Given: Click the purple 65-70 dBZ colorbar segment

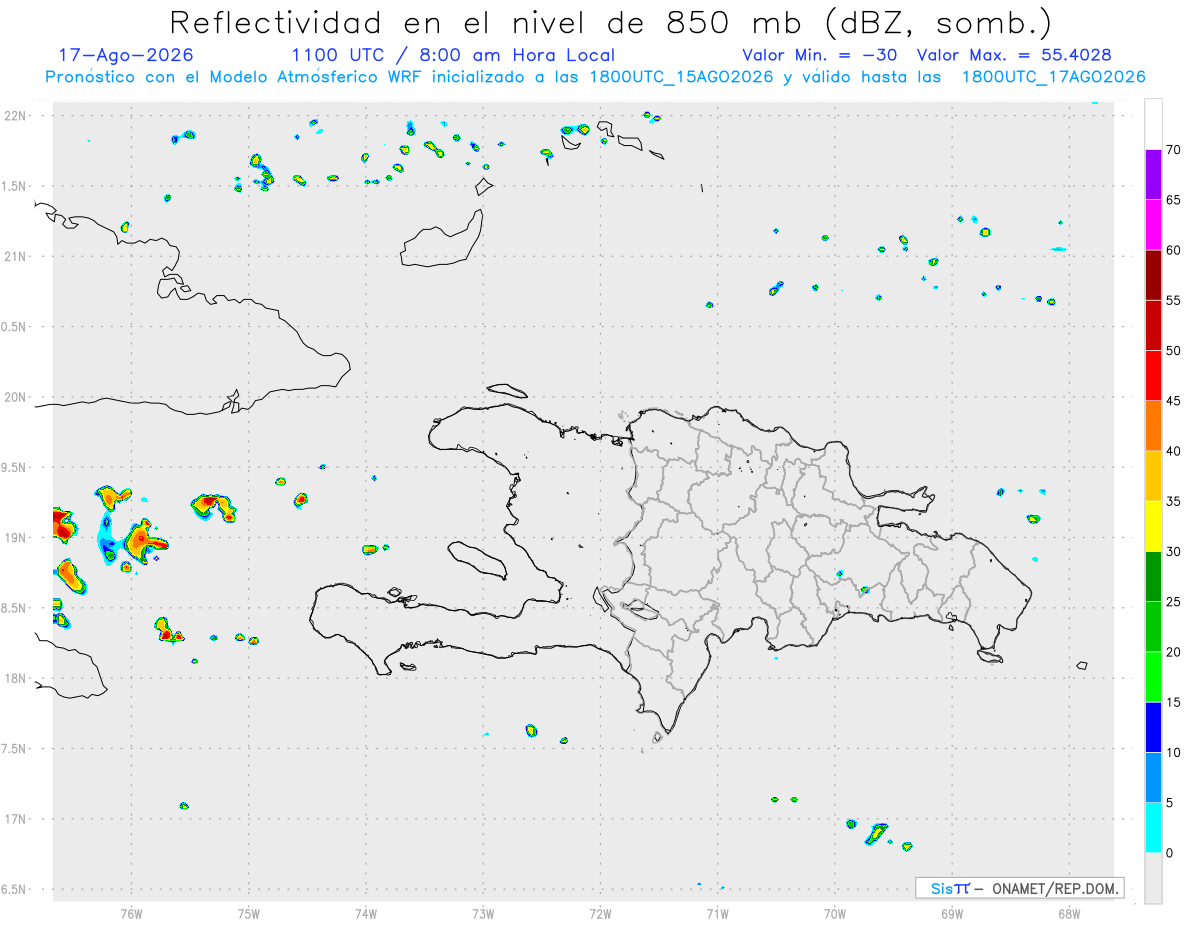Looking at the screenshot, I should 1153,174.
